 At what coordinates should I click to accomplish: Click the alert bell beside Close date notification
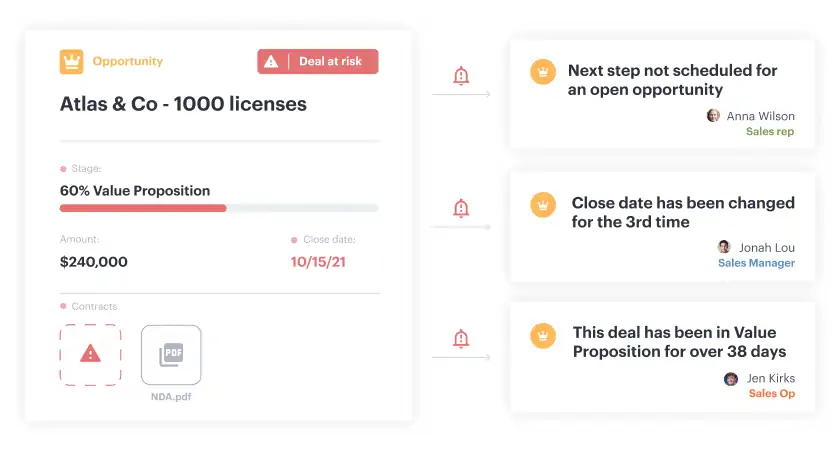tap(461, 208)
